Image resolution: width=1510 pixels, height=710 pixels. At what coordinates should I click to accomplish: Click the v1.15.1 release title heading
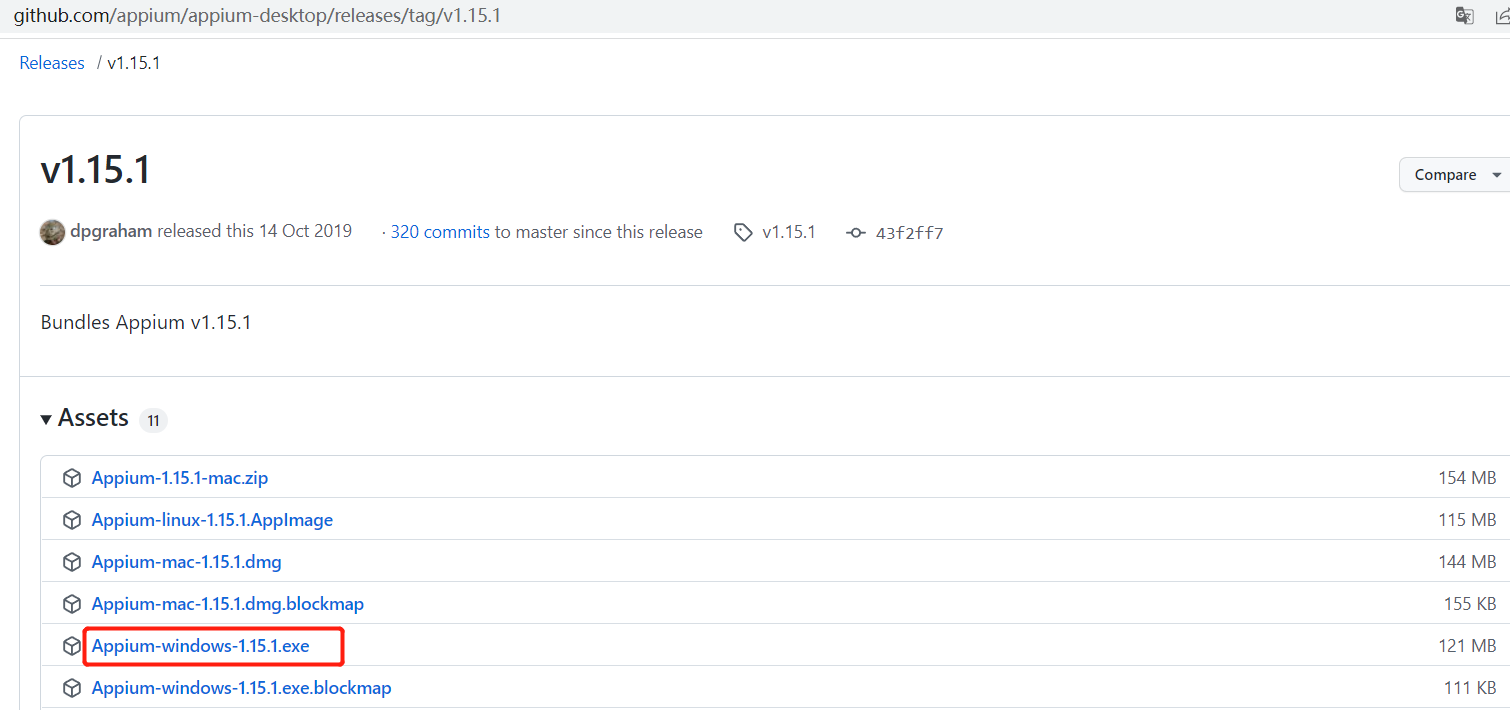96,170
